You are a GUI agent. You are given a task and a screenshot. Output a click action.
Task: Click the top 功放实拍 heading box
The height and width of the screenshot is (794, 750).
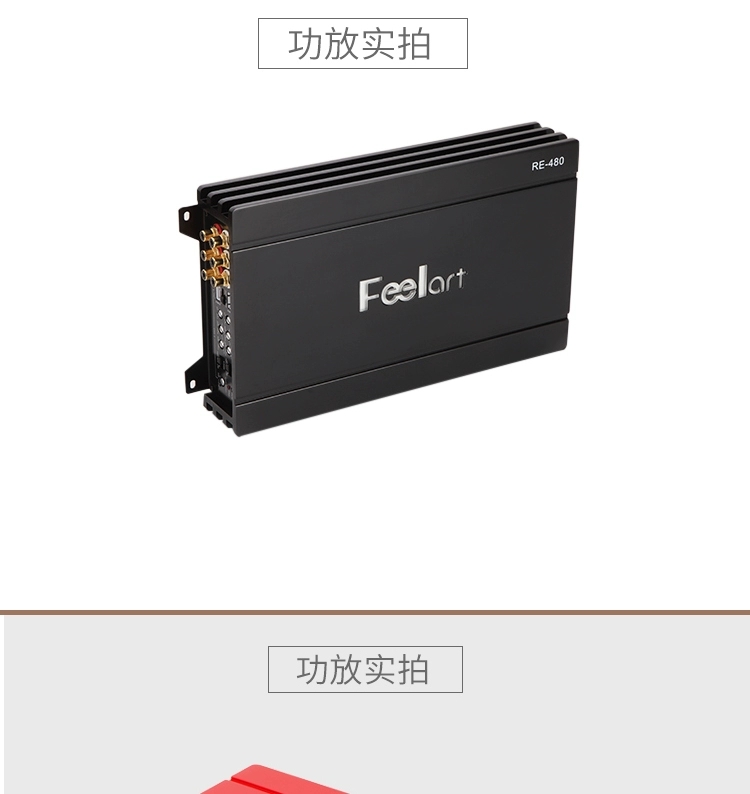[x=363, y=44]
